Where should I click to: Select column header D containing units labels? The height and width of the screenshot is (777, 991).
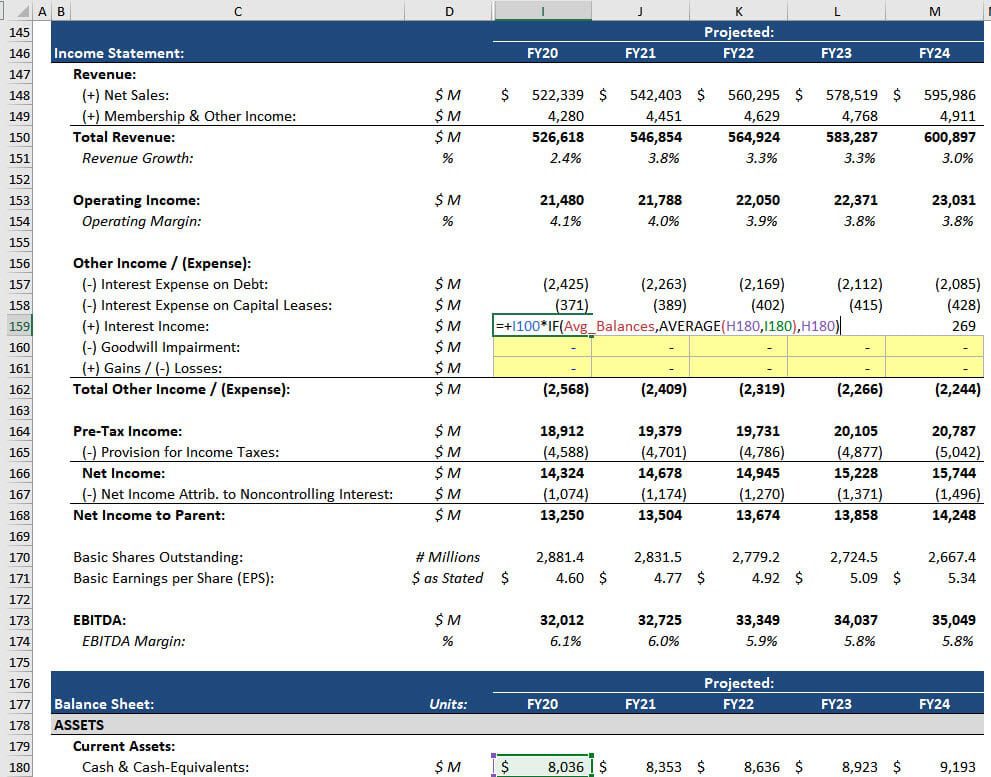click(x=449, y=11)
